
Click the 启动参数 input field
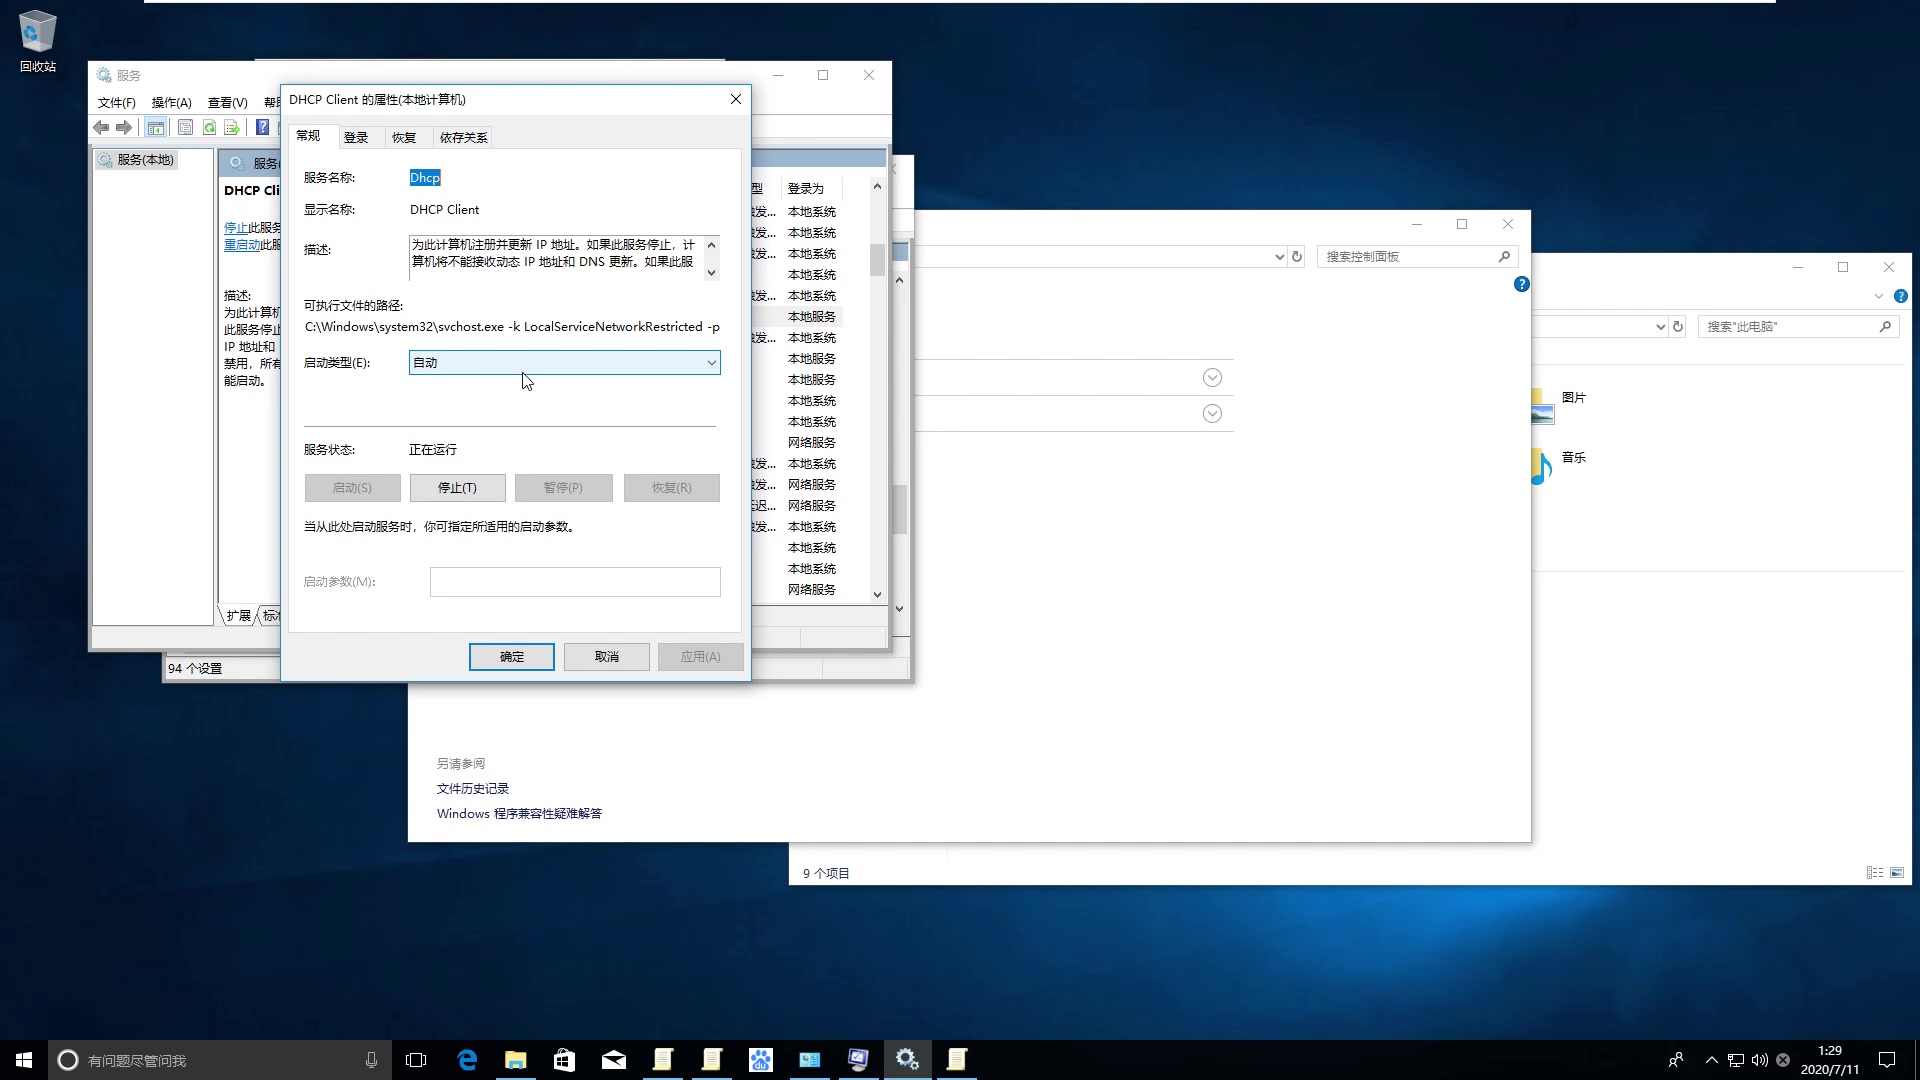[x=575, y=582]
